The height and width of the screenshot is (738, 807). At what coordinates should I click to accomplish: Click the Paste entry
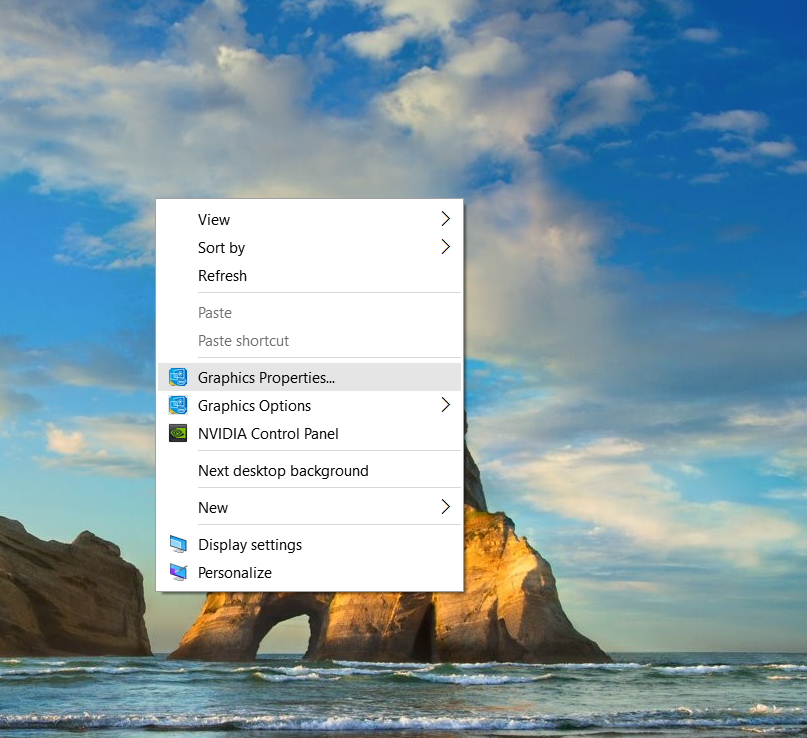[x=215, y=312]
